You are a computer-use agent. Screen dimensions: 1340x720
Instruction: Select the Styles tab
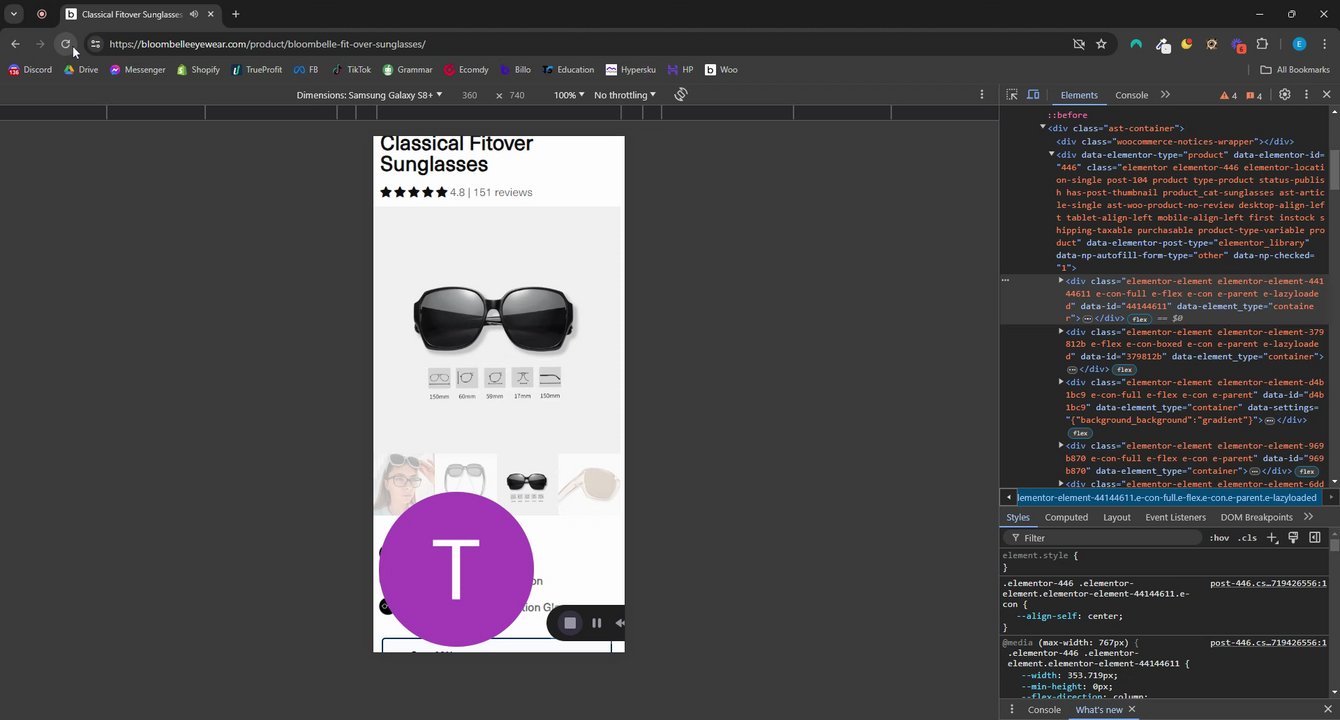[x=1018, y=517]
